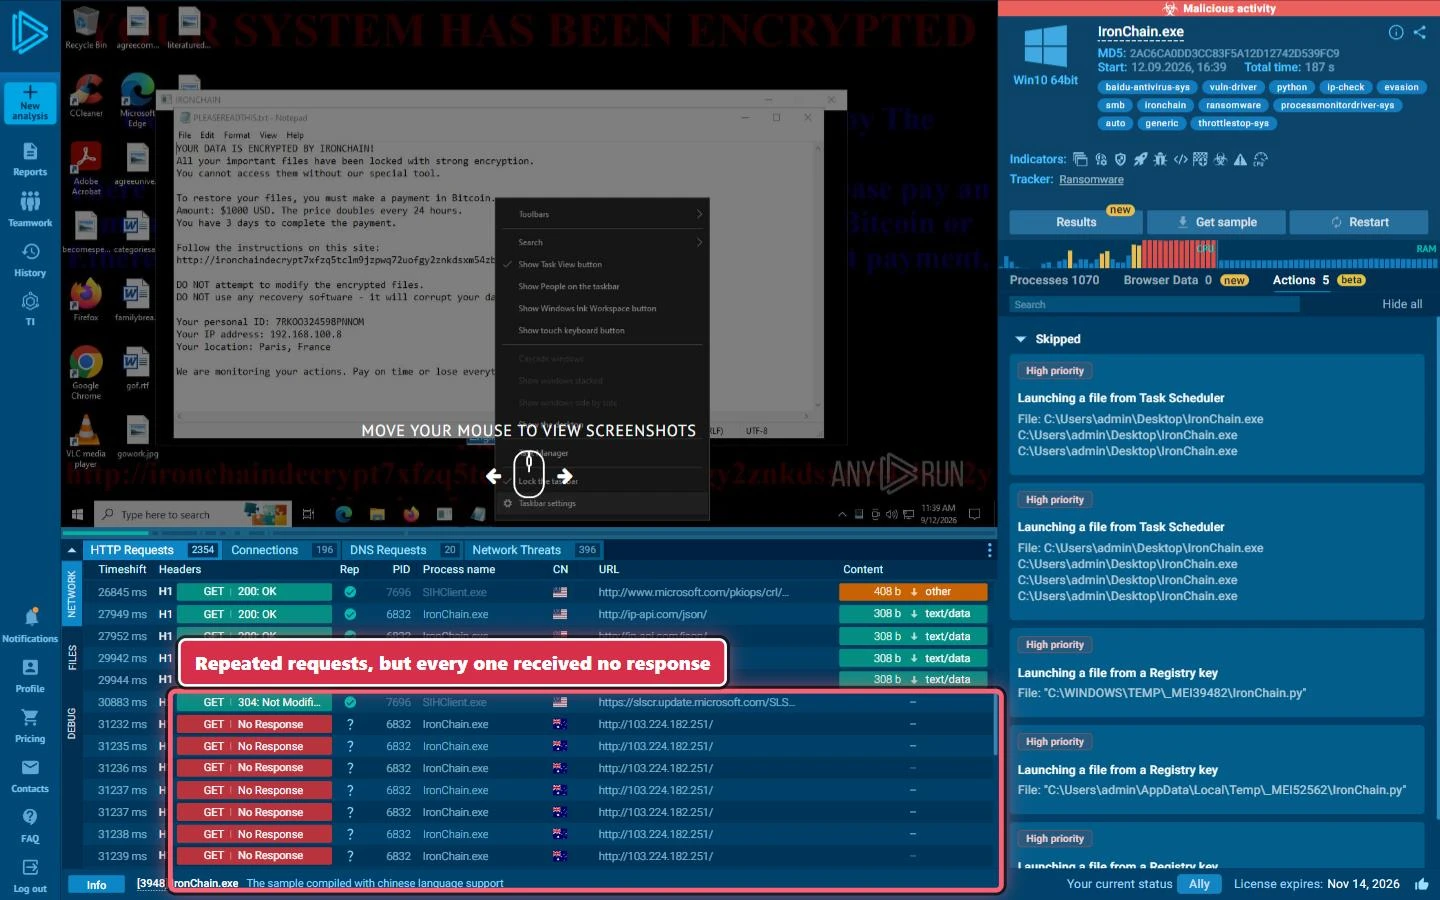Switch to the Connections tab
Viewport: 1440px width, 900px height.
282,550
